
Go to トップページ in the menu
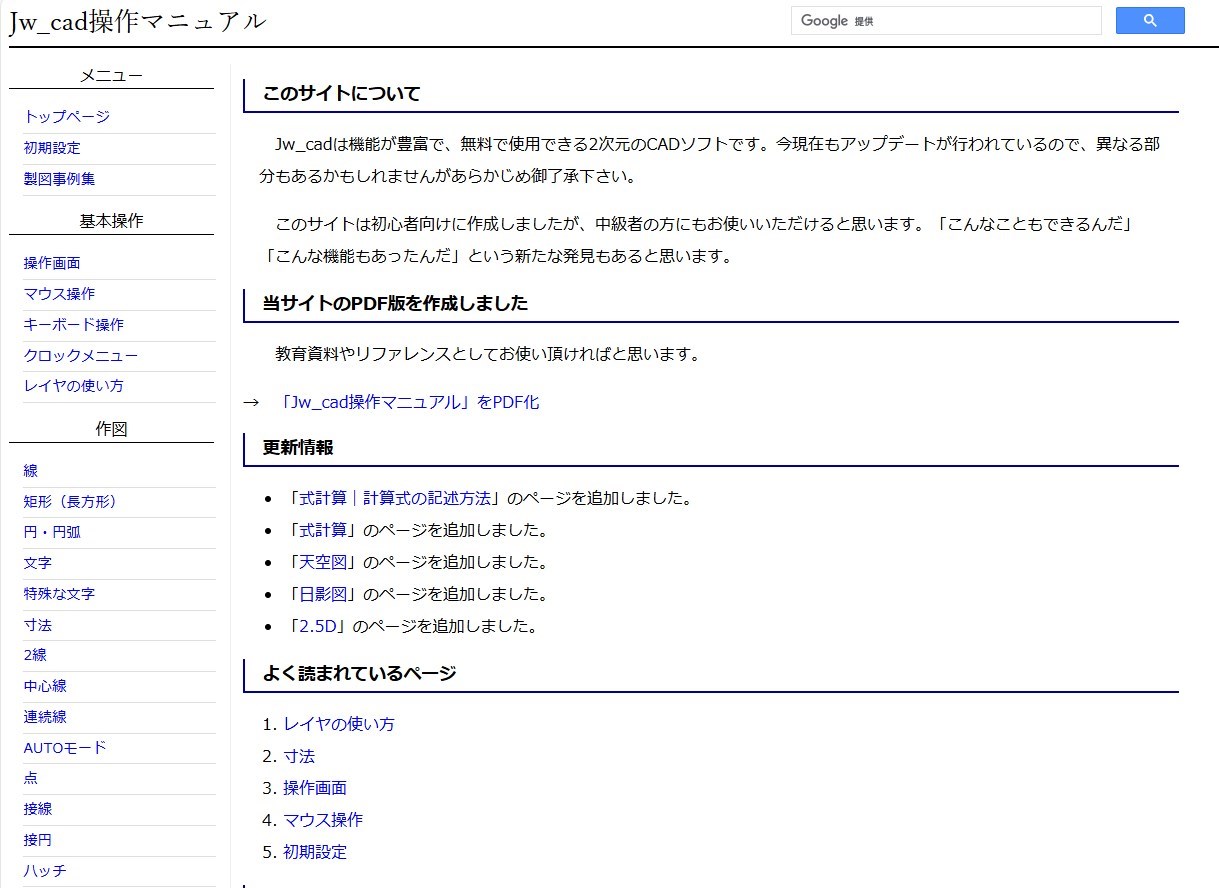pos(67,117)
